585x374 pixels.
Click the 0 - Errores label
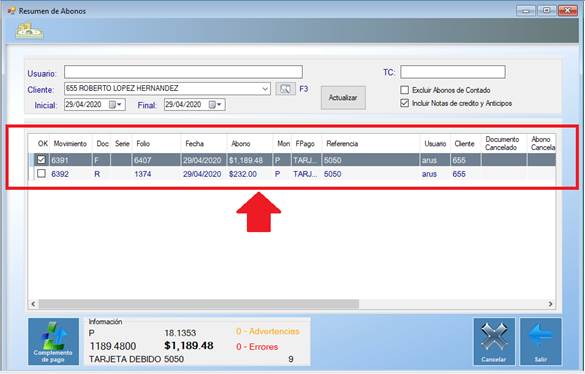click(x=257, y=347)
